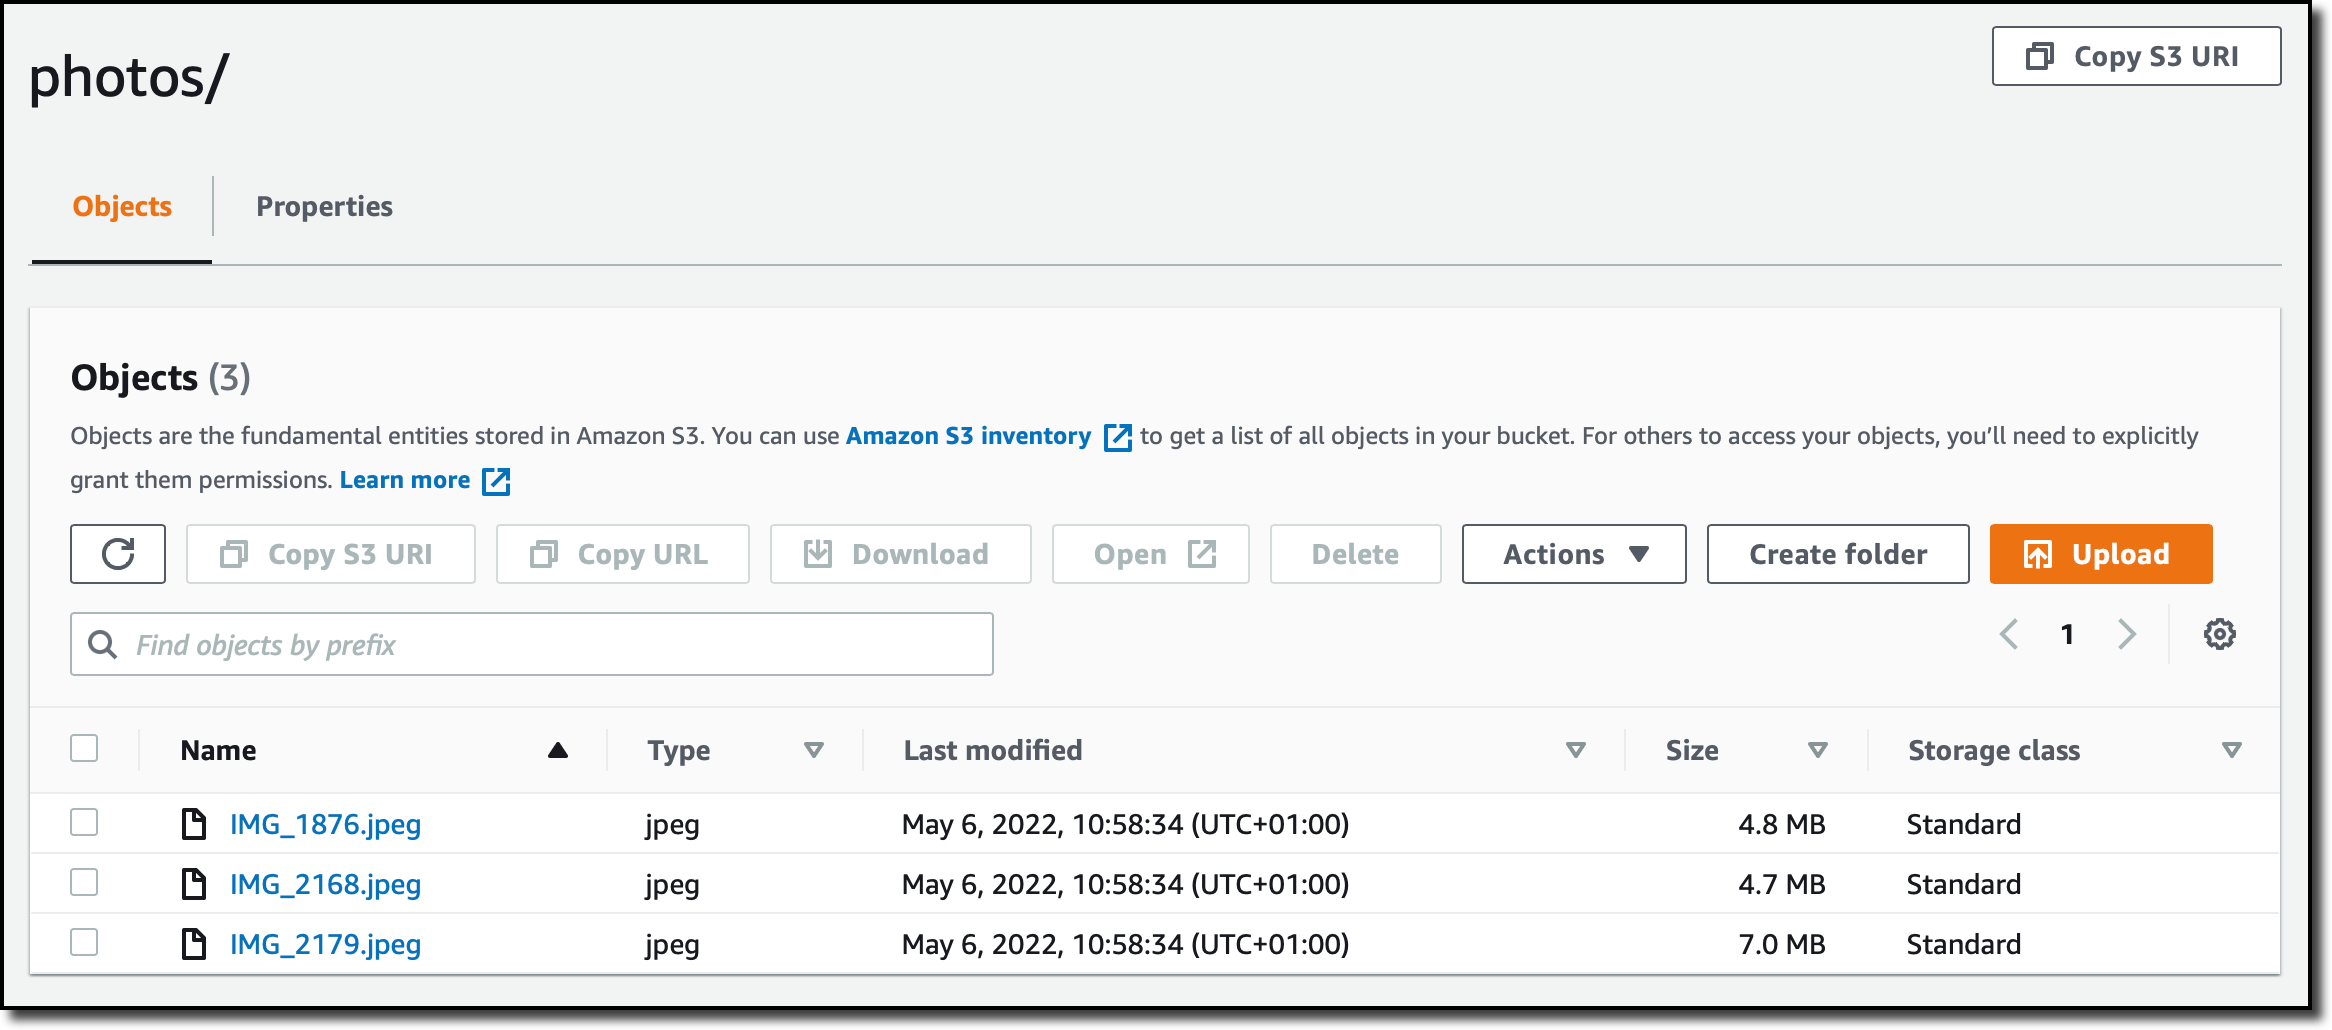Viewport: 2332px width, 1030px height.
Task: Click the IMG_1876.jpeg file icon
Action: point(194,824)
